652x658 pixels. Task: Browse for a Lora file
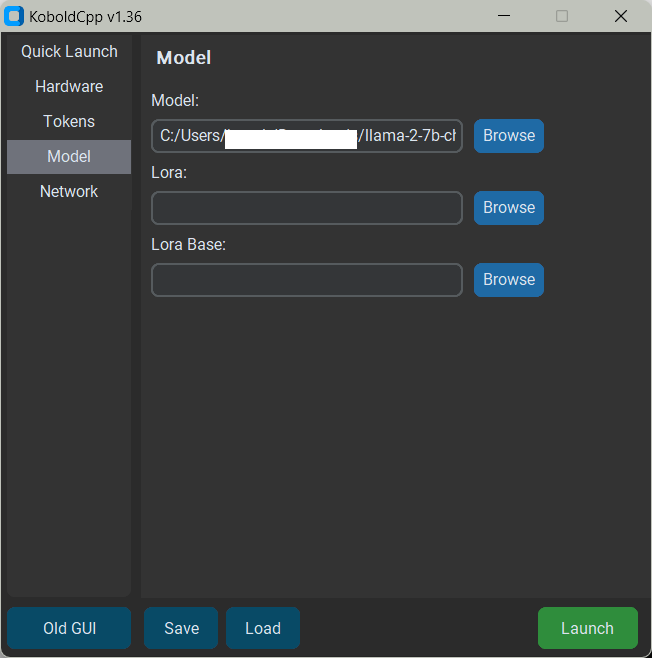click(x=509, y=208)
